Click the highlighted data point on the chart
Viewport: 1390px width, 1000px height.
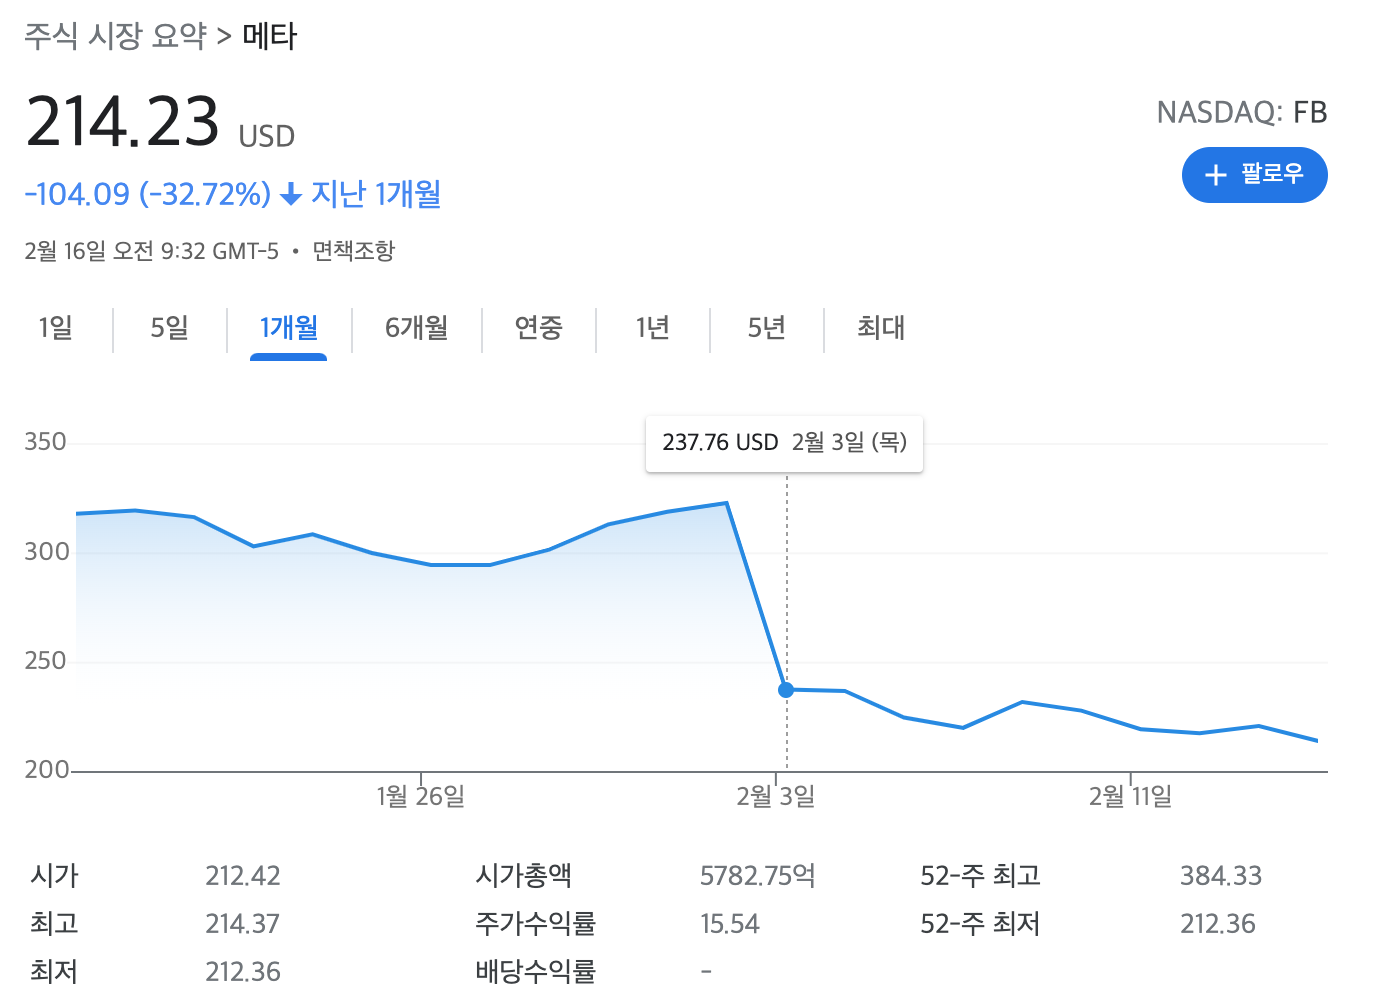786,690
